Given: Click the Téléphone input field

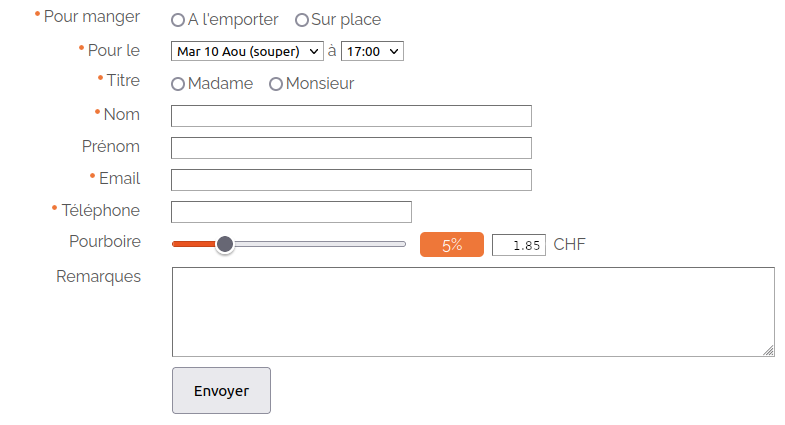Looking at the screenshot, I should 291,212.
